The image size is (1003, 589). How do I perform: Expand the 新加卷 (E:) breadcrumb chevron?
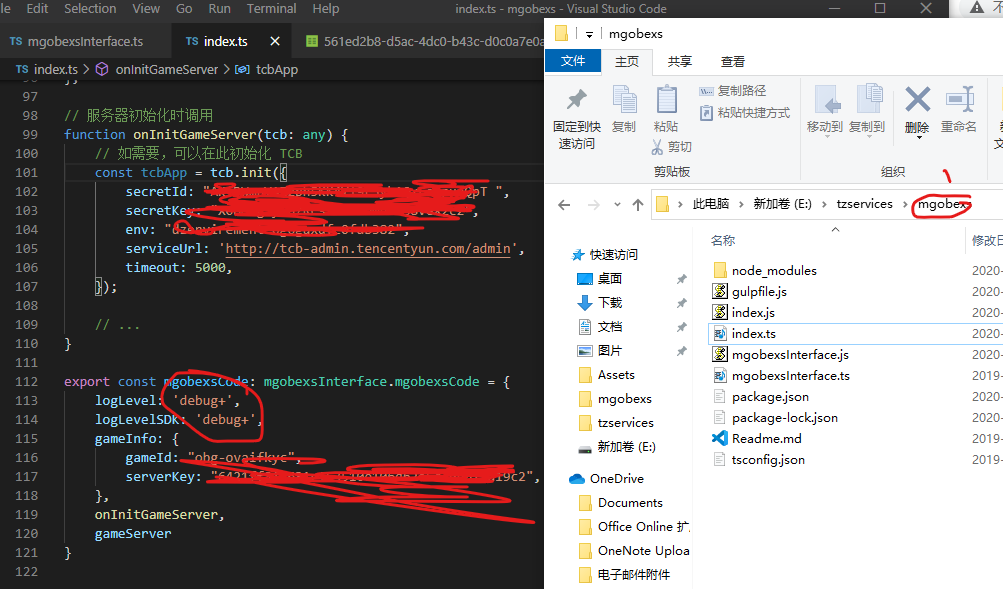[824, 204]
